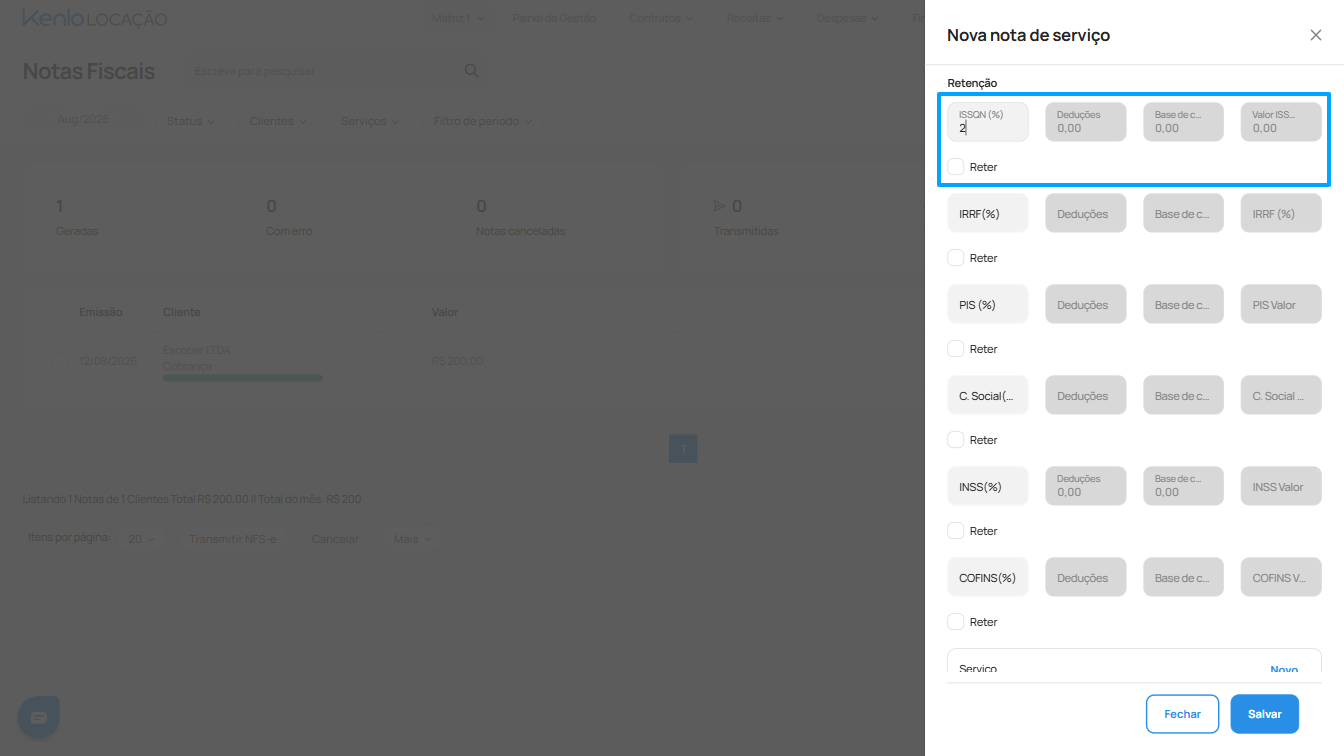Click the ISSQN Base de cálculo field
Image resolution: width=1344 pixels, height=756 pixels.
(1184, 122)
